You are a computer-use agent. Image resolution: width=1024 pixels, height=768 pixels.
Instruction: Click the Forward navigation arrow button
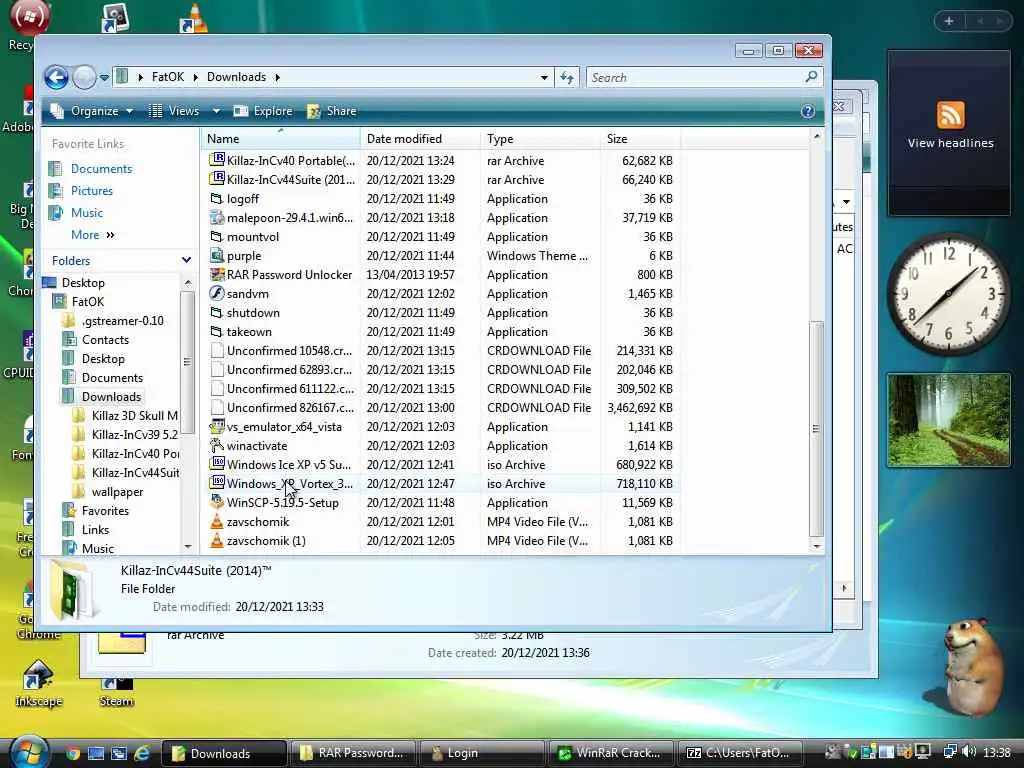point(84,78)
